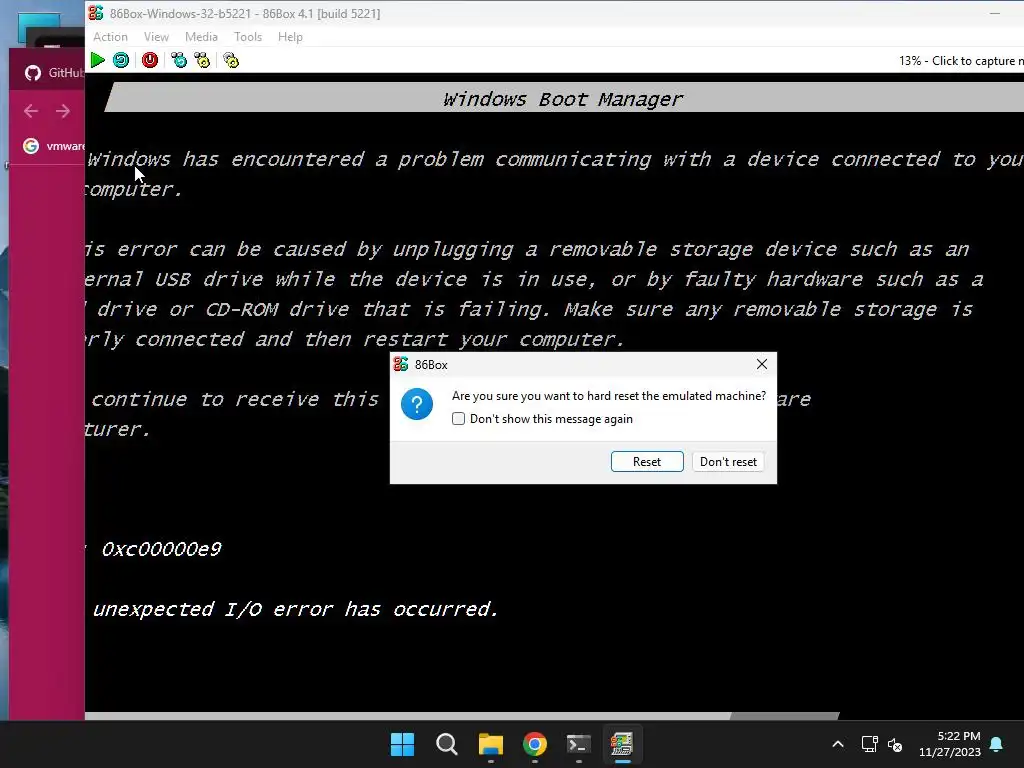The width and height of the screenshot is (1024, 768).
Task: Open the Windows Start menu
Action: point(402,744)
